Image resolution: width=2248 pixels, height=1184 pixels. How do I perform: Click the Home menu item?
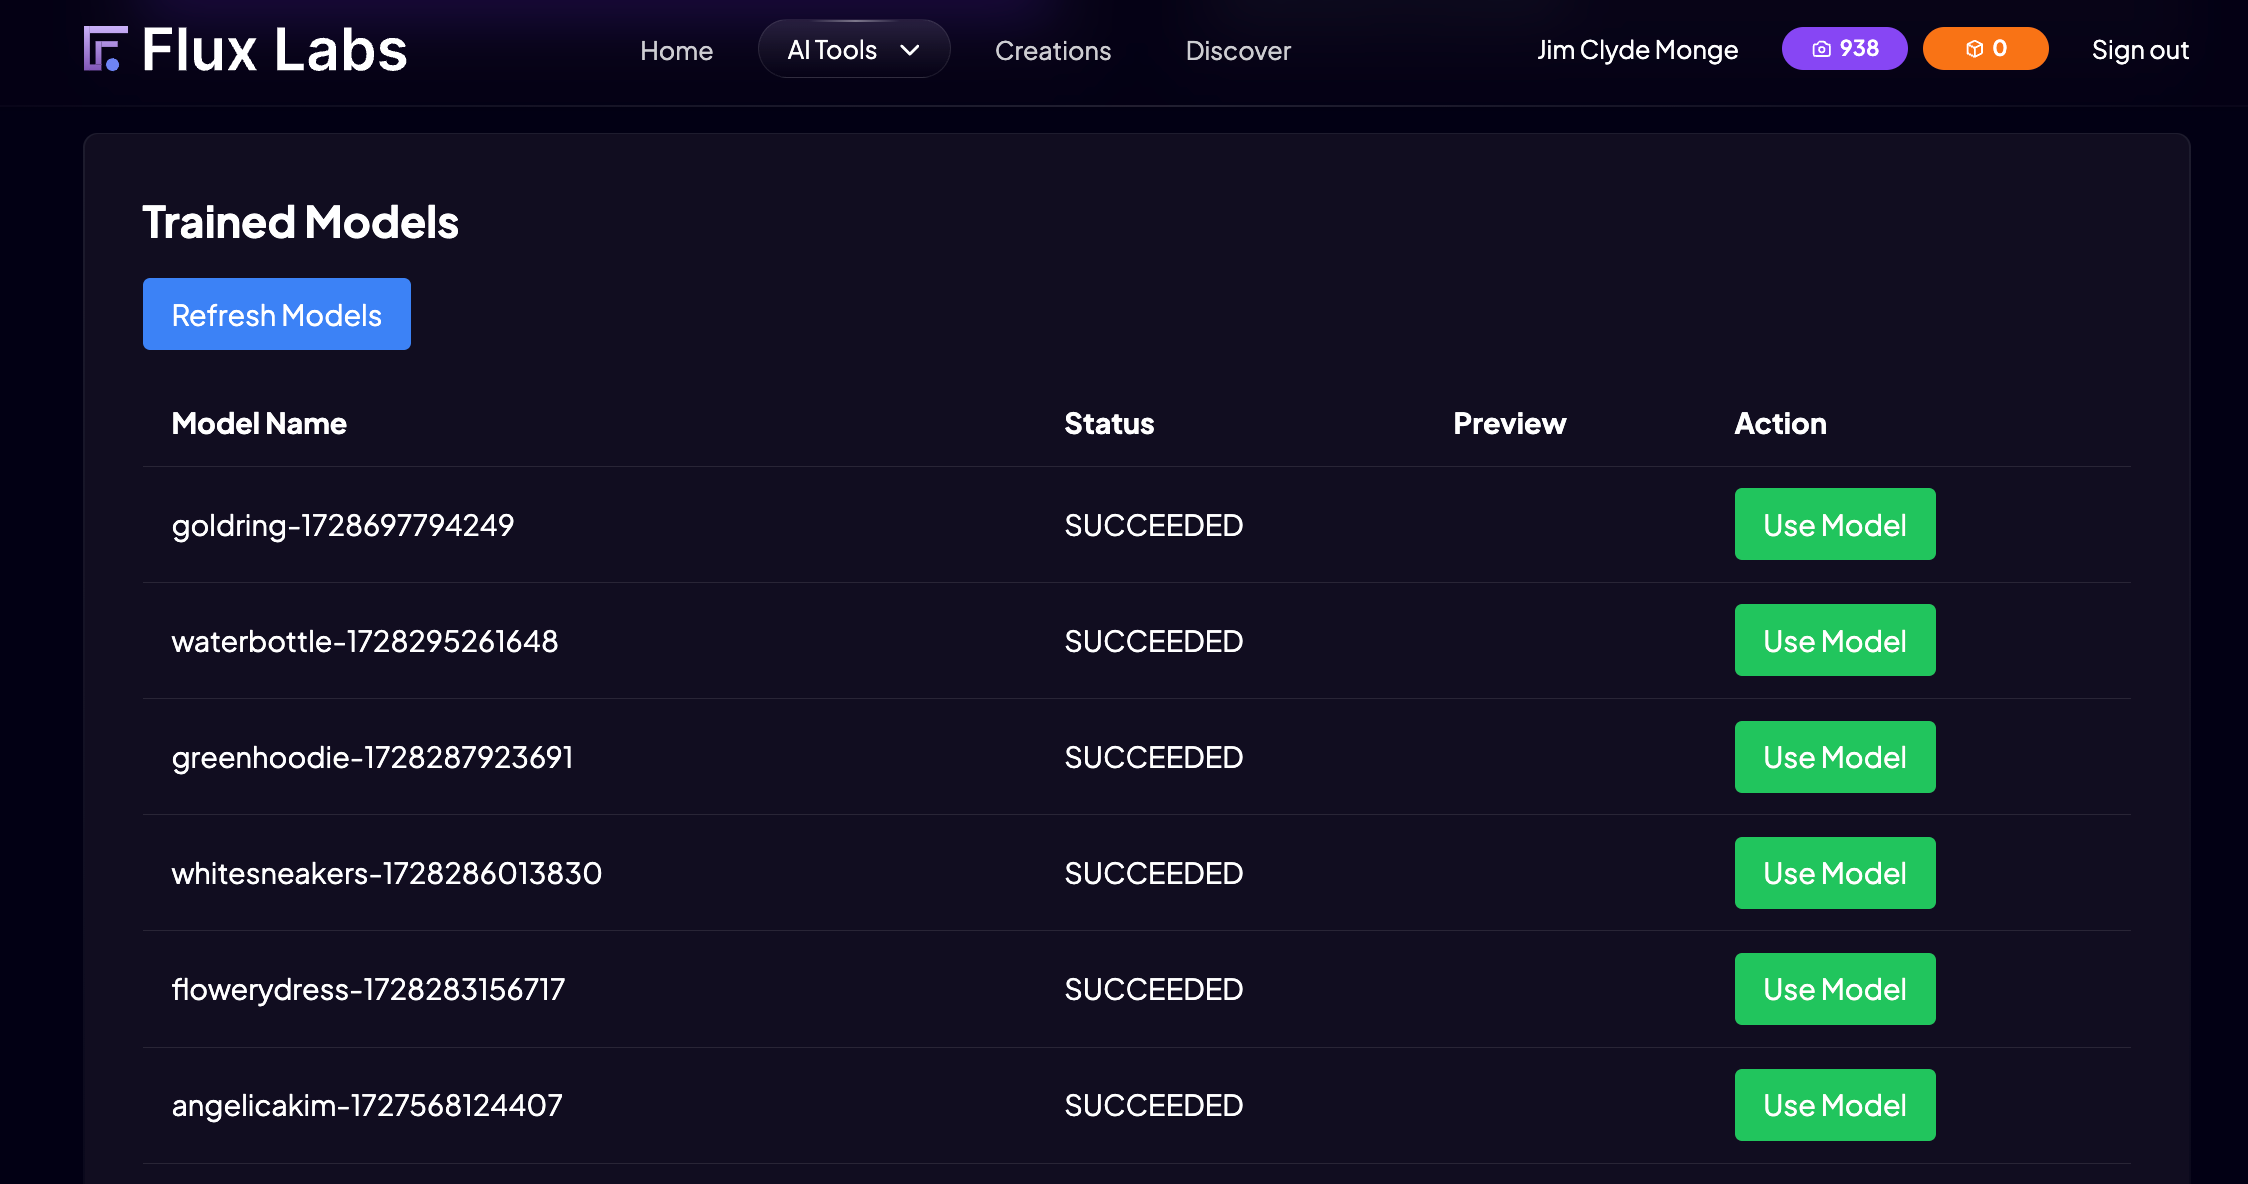pos(676,49)
